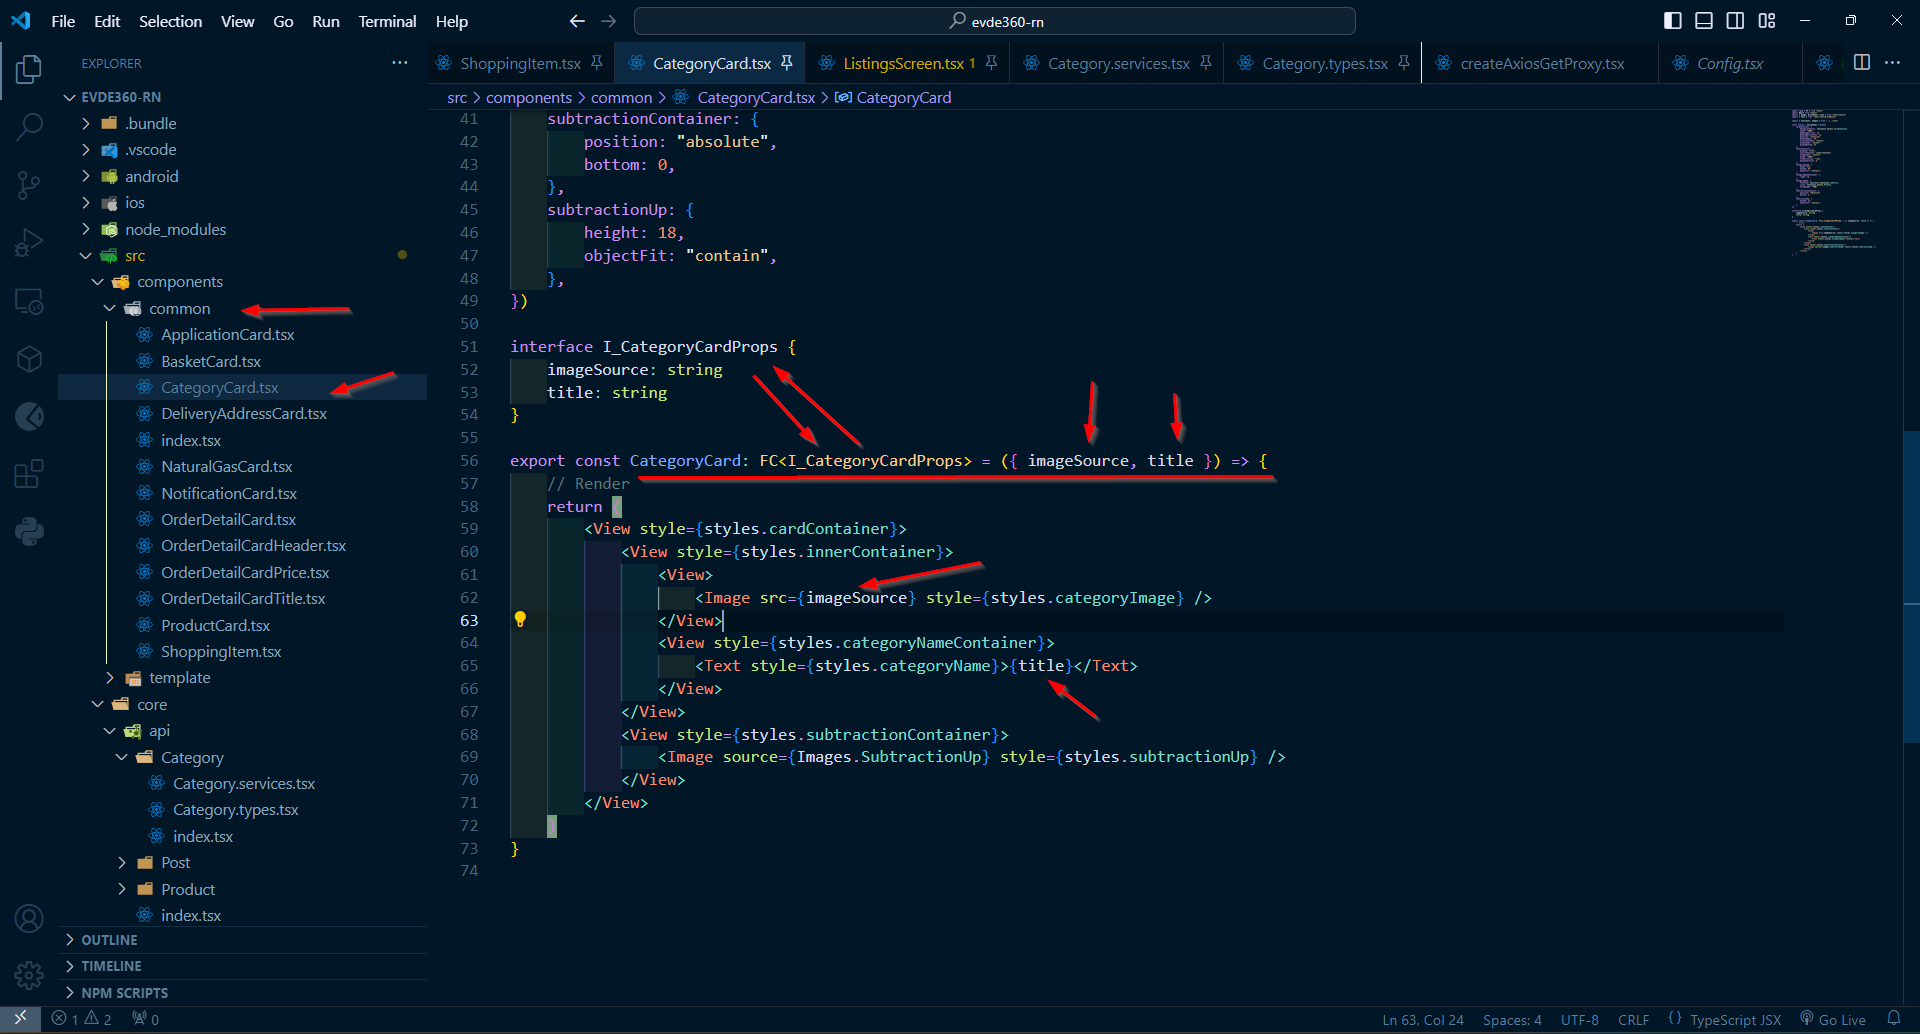
Task: Click the Accounts icon in activity bar
Action: 29,918
